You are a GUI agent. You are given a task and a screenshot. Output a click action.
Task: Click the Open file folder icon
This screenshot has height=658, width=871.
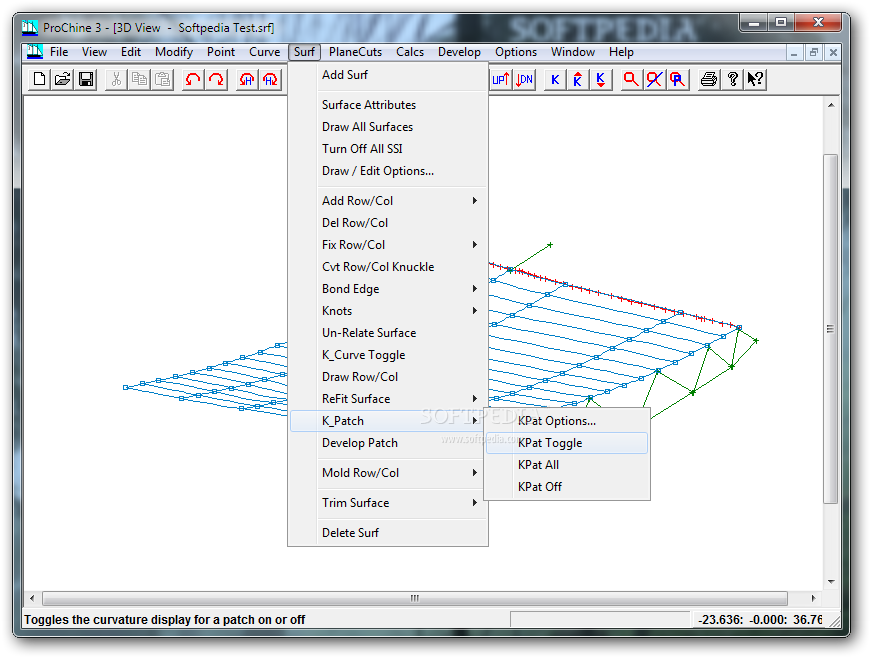tap(63, 79)
